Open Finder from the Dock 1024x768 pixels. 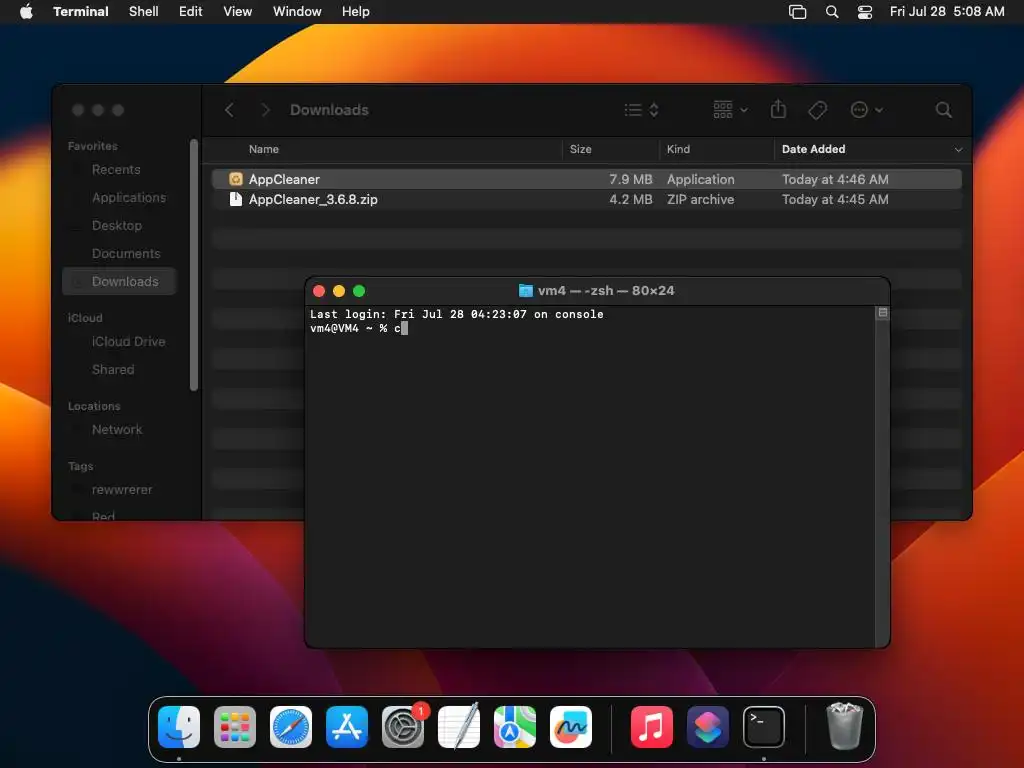click(x=179, y=727)
